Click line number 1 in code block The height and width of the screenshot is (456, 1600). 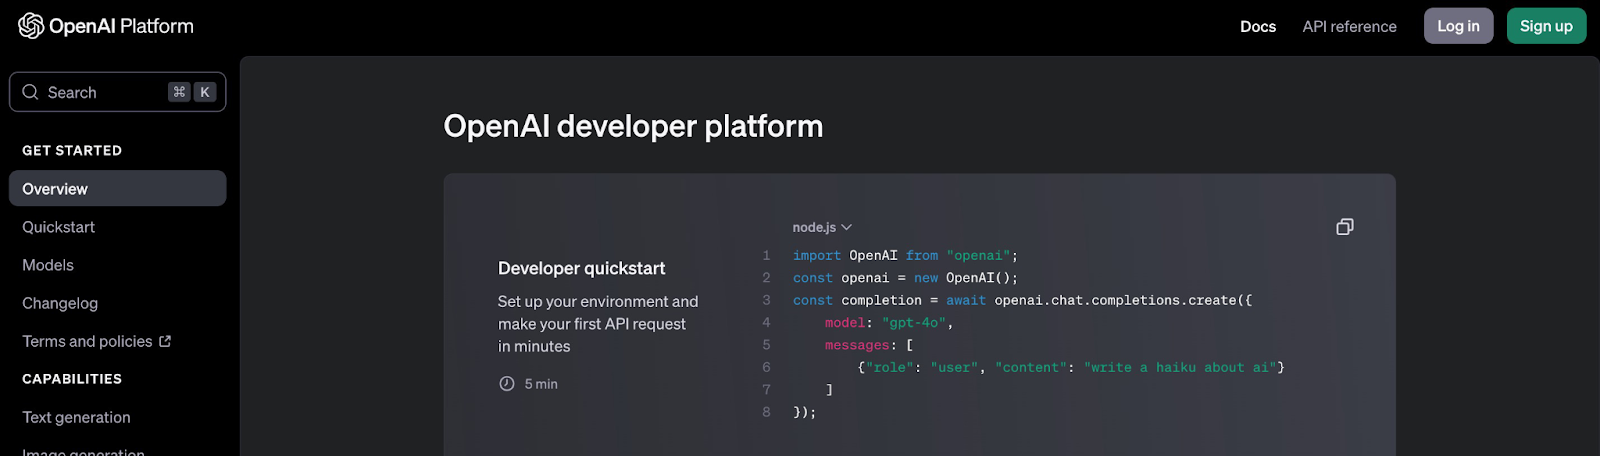(767, 256)
